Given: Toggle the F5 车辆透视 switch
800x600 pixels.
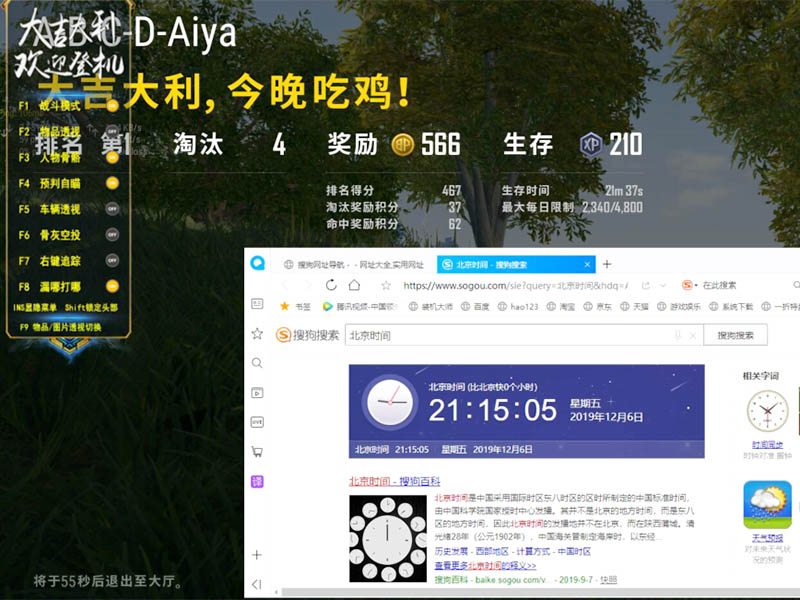Looking at the screenshot, I should point(112,209).
